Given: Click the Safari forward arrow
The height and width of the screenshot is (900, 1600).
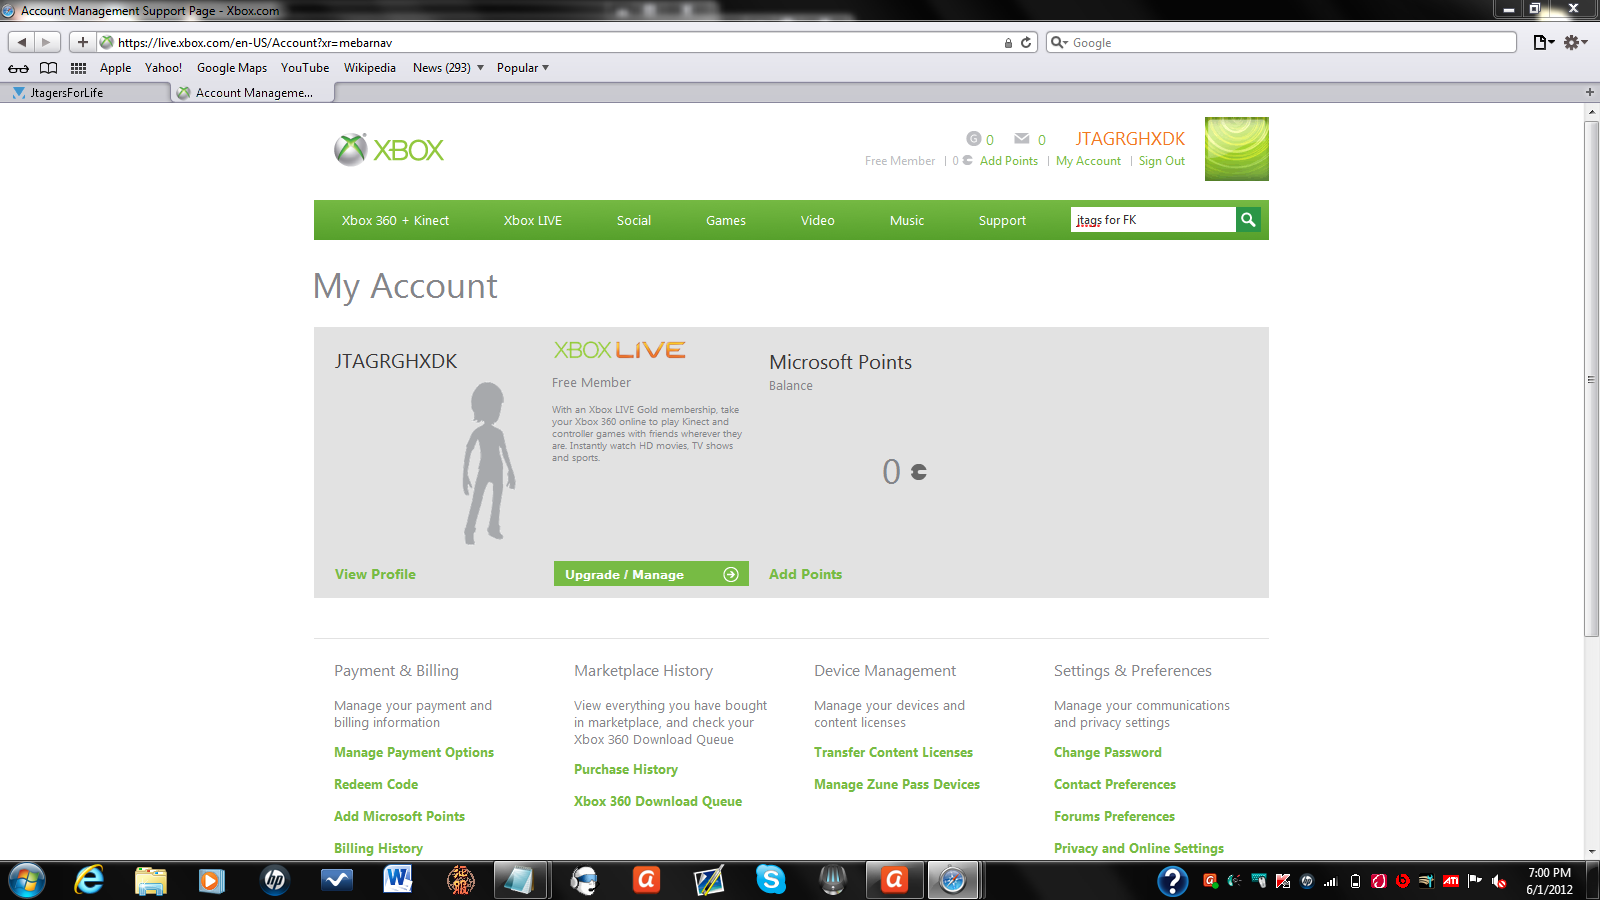Looking at the screenshot, I should click(47, 42).
